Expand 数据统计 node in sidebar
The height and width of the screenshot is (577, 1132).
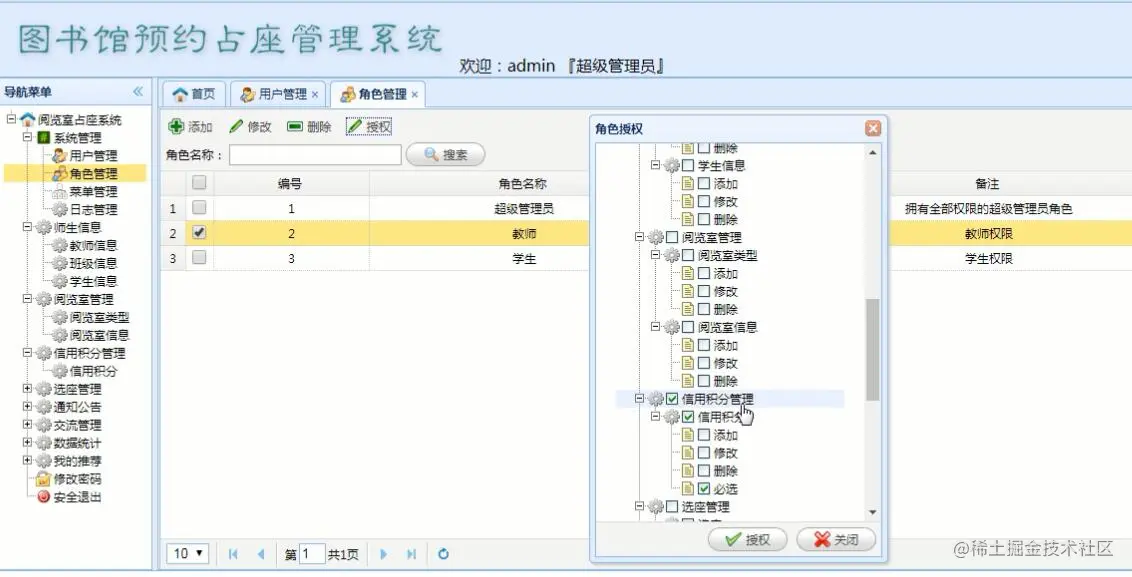27,442
